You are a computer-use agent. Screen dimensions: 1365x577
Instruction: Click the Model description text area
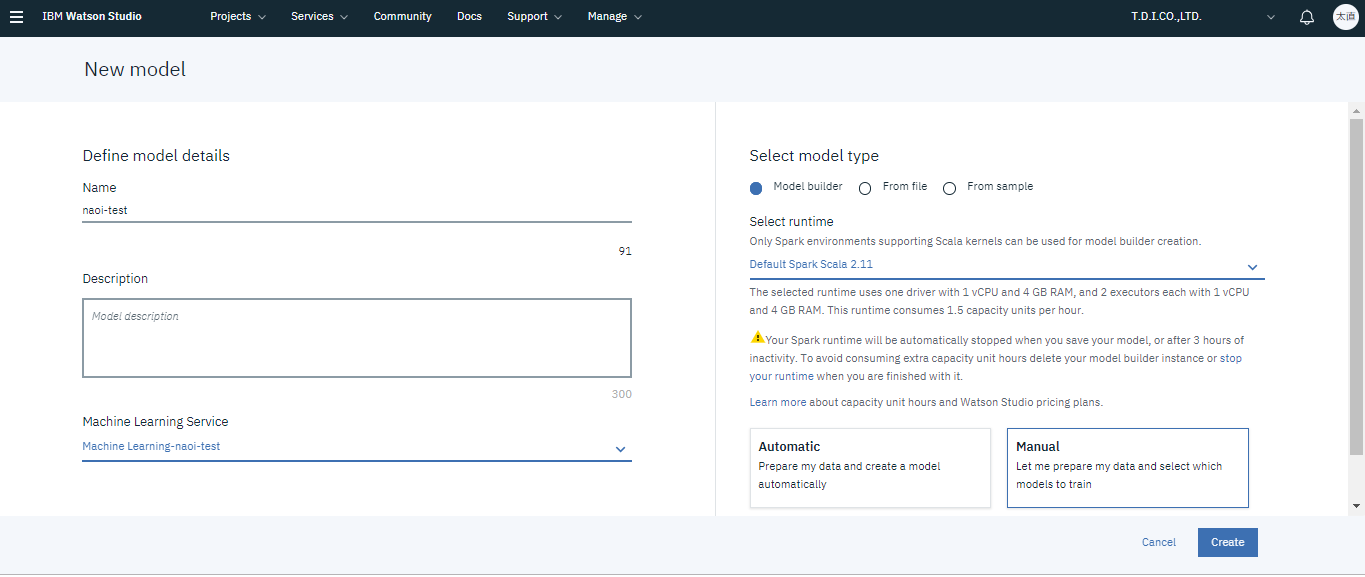click(x=356, y=338)
